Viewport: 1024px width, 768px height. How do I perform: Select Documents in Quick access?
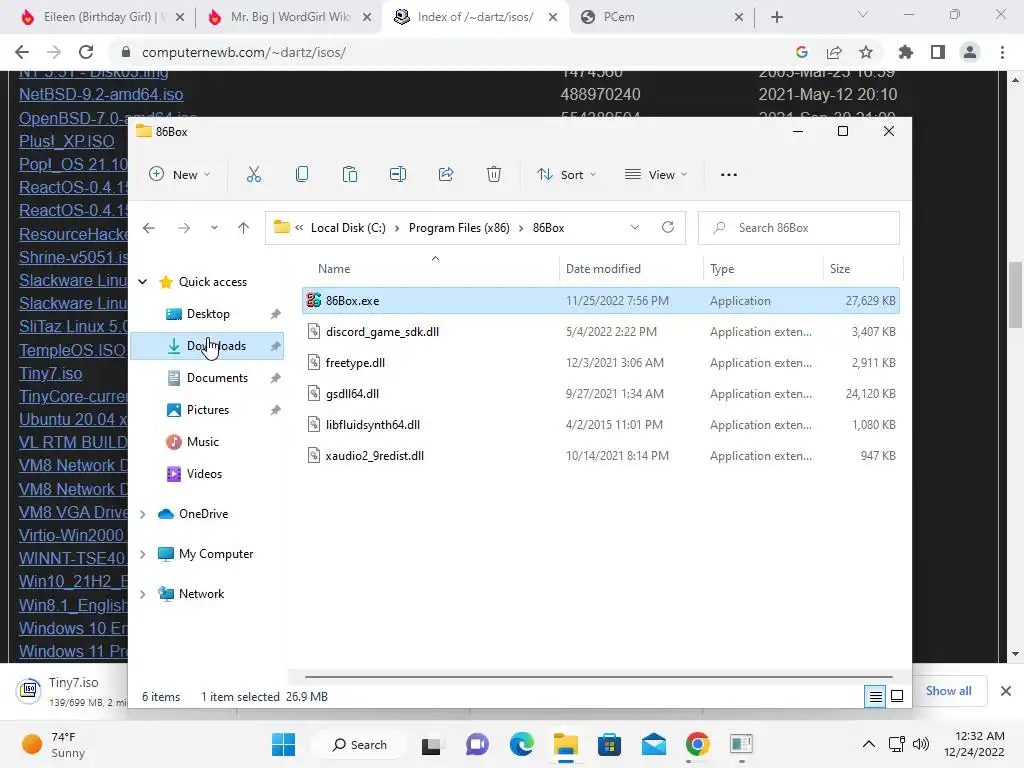(208, 378)
